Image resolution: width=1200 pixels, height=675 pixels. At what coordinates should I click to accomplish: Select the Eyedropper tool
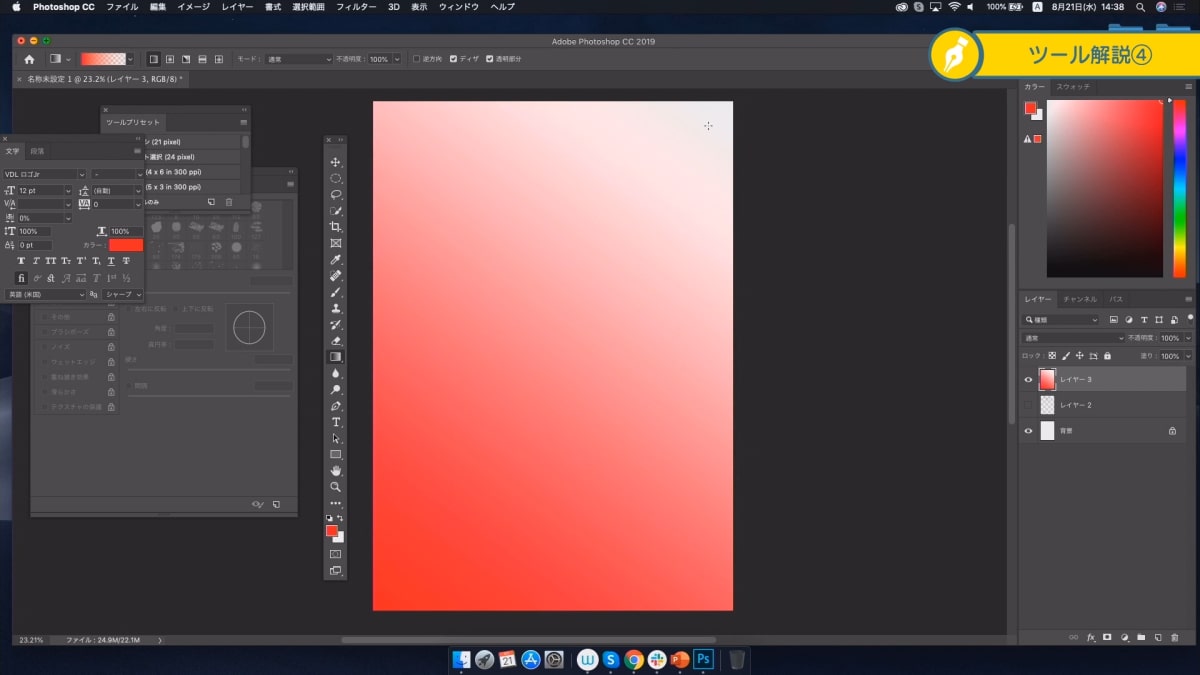click(x=336, y=259)
